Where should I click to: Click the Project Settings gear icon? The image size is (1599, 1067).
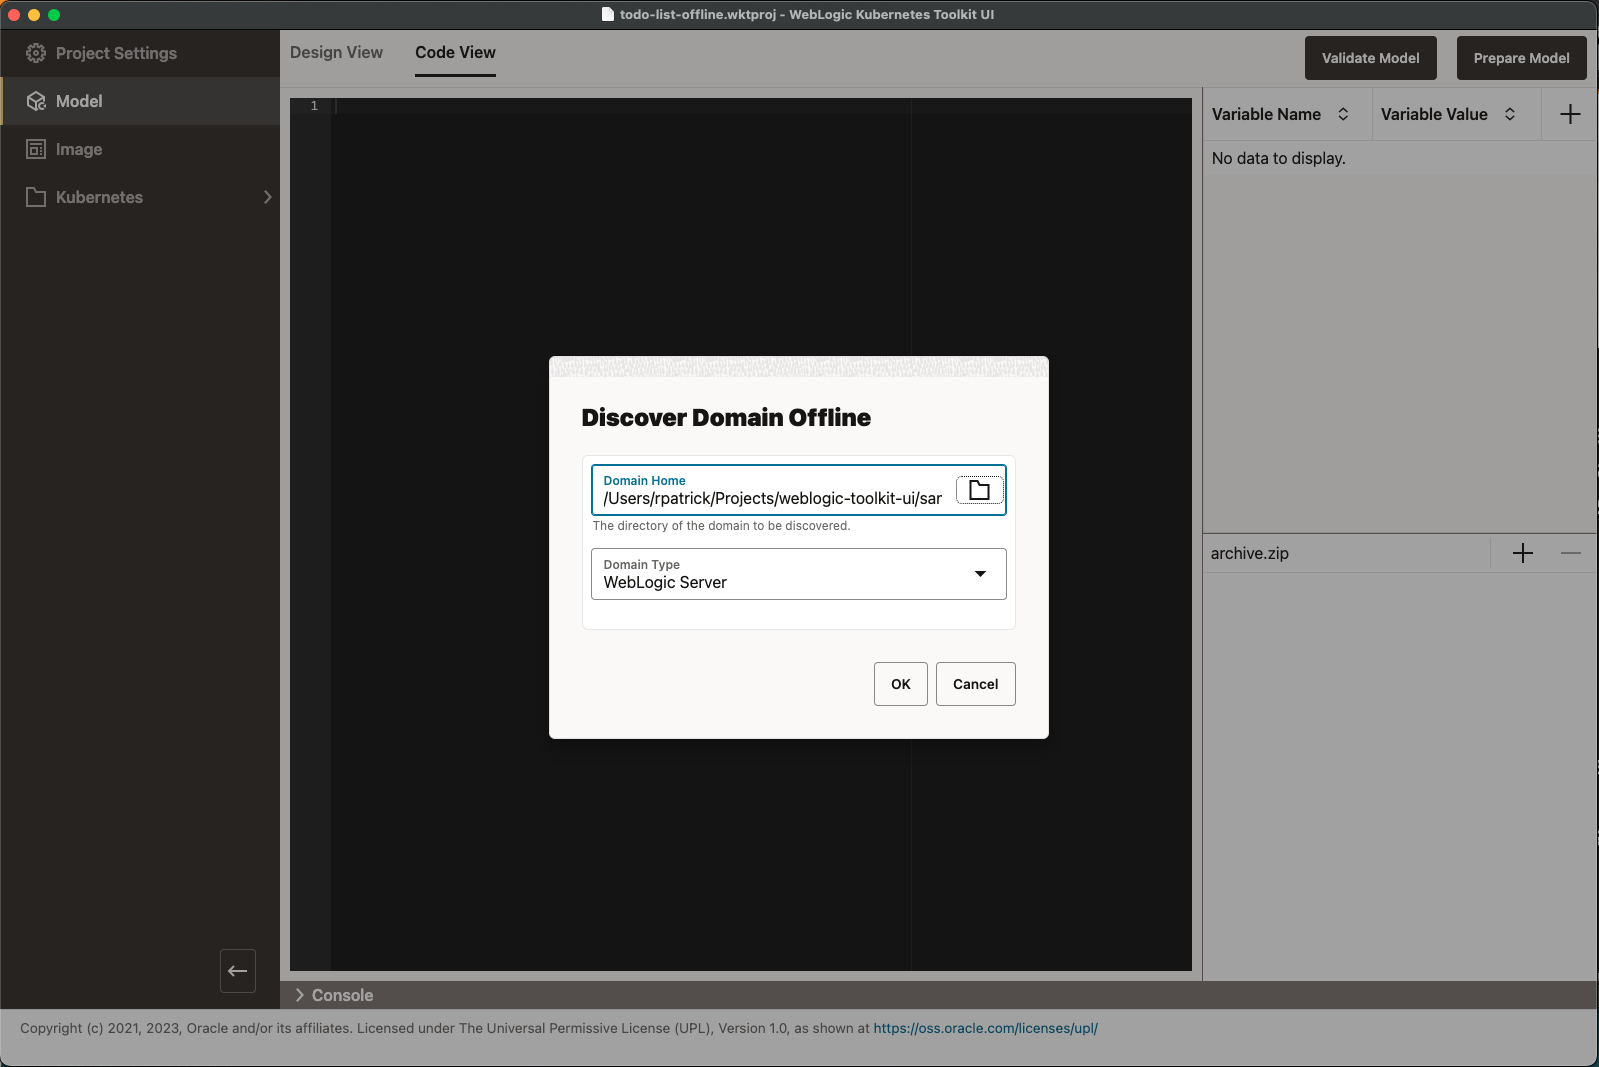click(36, 53)
